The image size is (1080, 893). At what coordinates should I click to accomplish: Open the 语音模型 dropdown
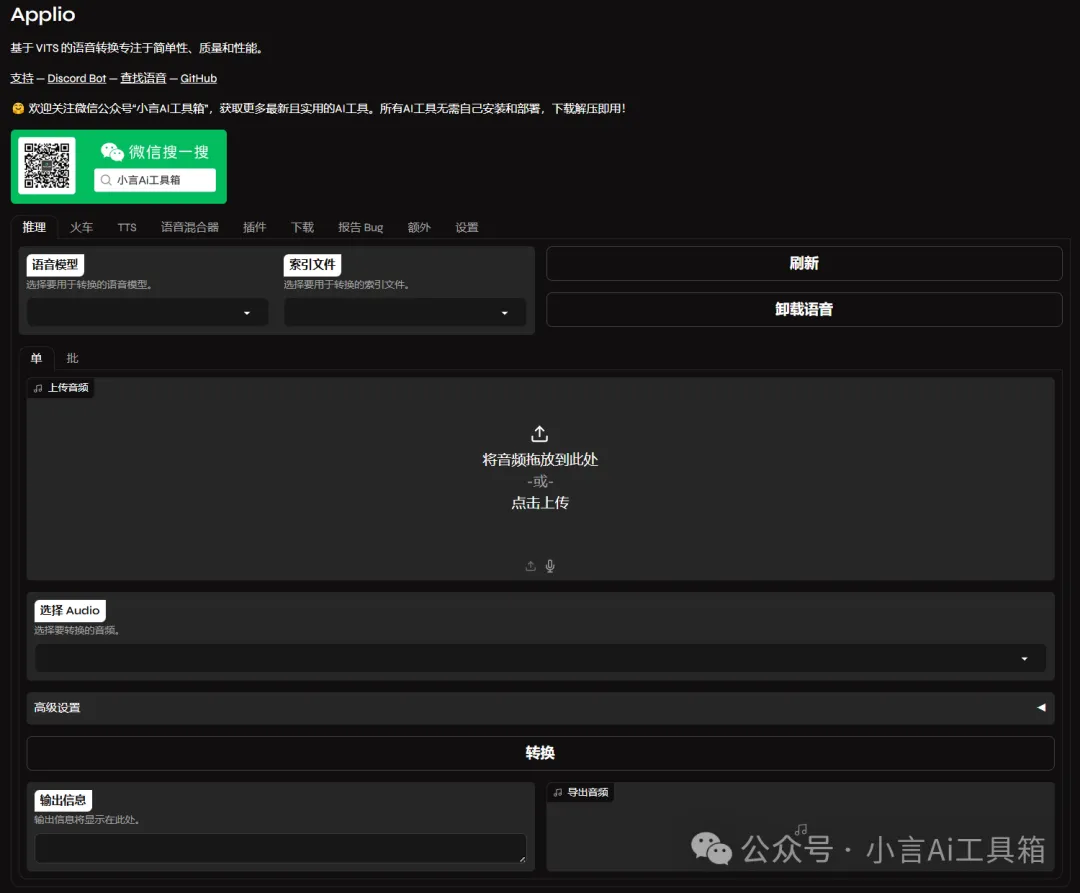click(147, 313)
